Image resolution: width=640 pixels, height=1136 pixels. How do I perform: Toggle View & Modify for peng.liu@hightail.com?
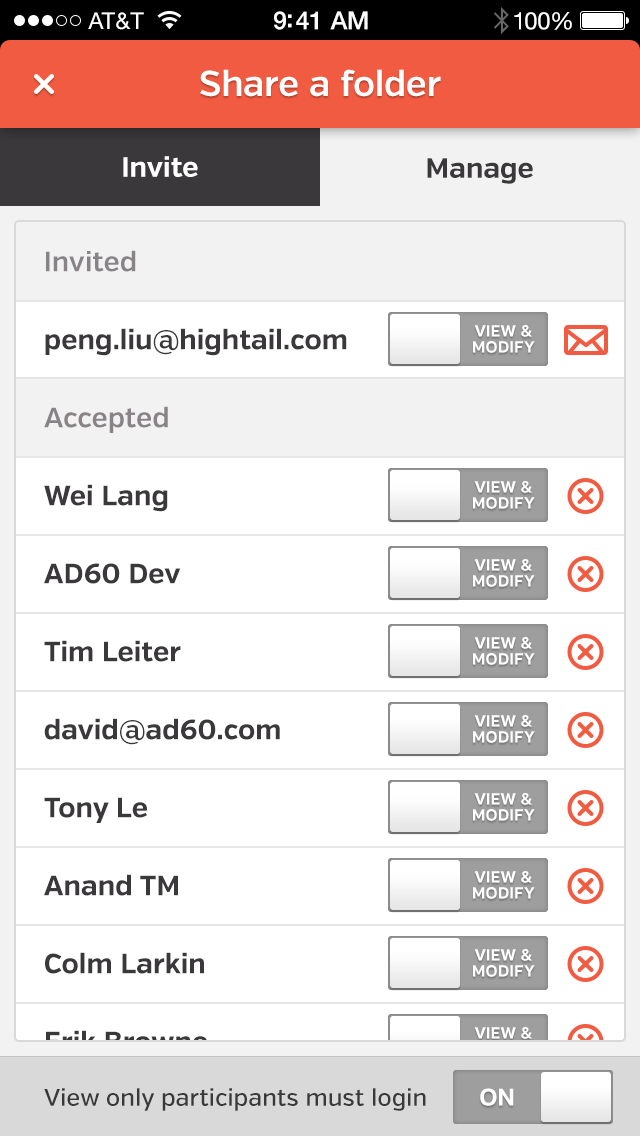(x=468, y=340)
